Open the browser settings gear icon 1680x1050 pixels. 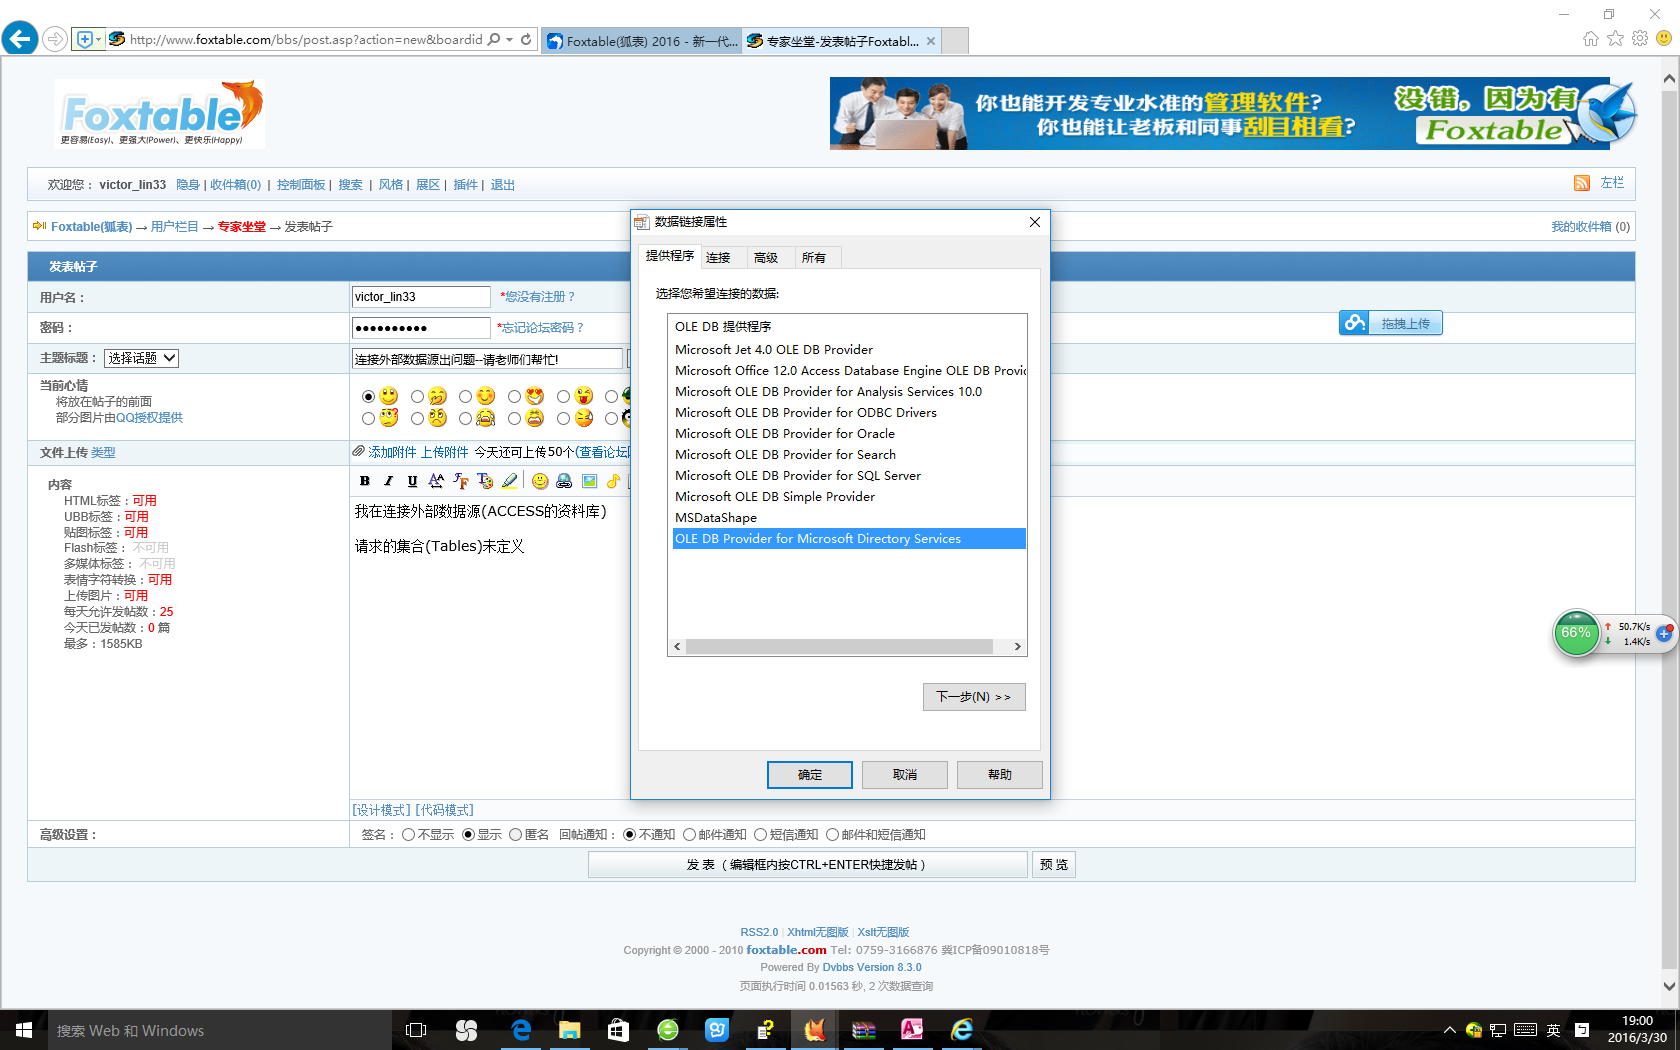click(x=1640, y=39)
